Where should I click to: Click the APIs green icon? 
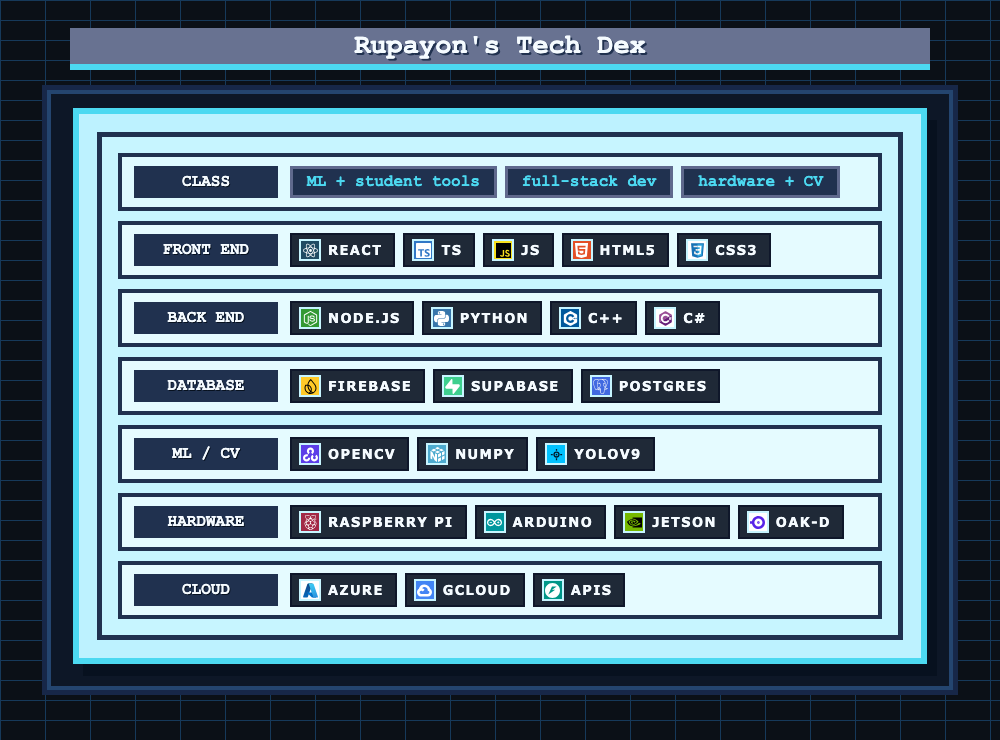coord(553,590)
